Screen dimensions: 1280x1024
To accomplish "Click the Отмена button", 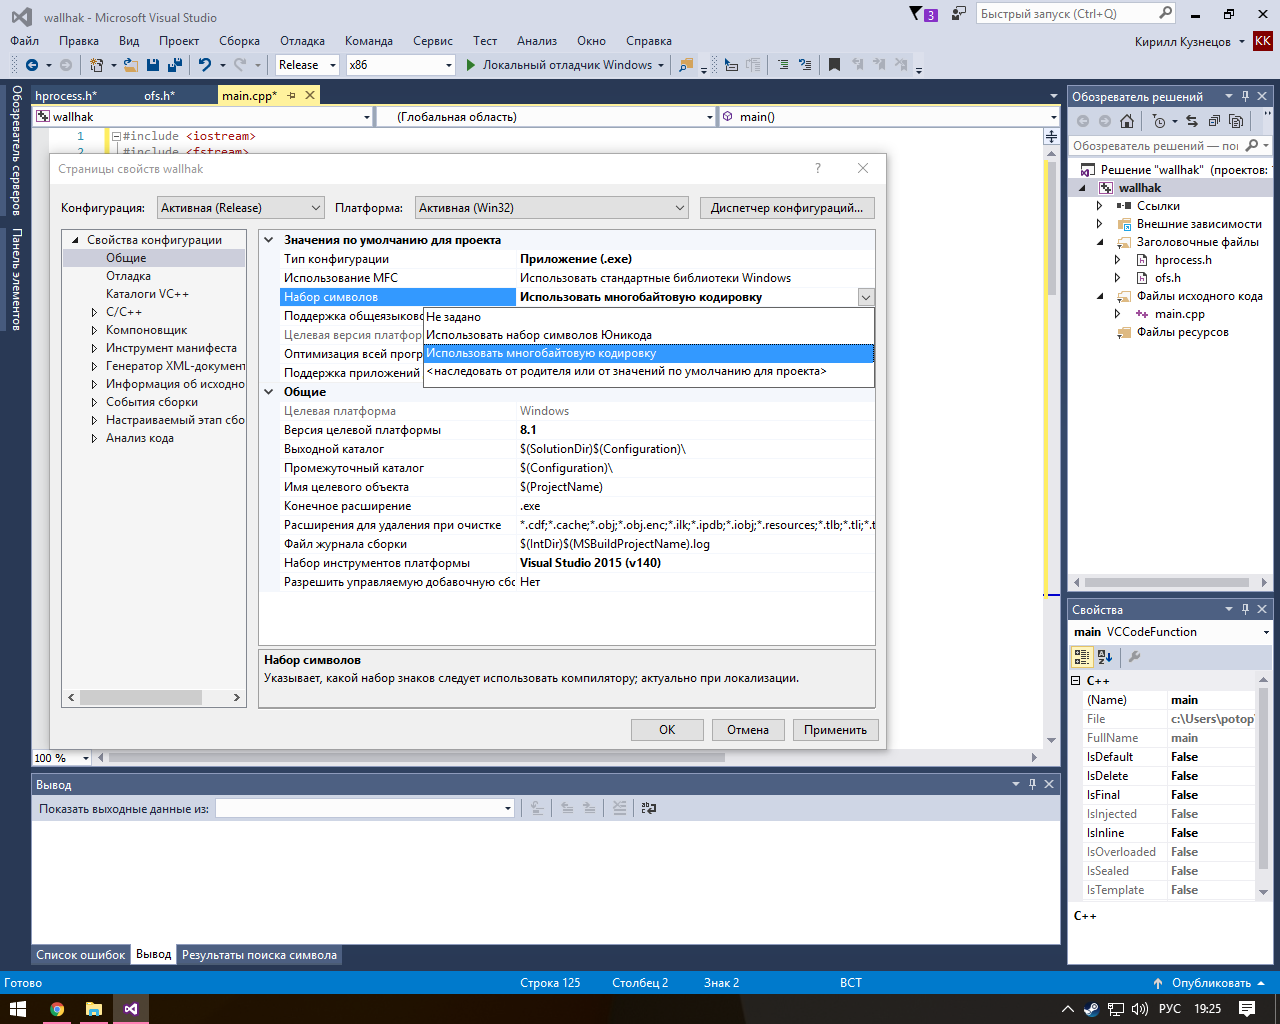I will tap(748, 730).
